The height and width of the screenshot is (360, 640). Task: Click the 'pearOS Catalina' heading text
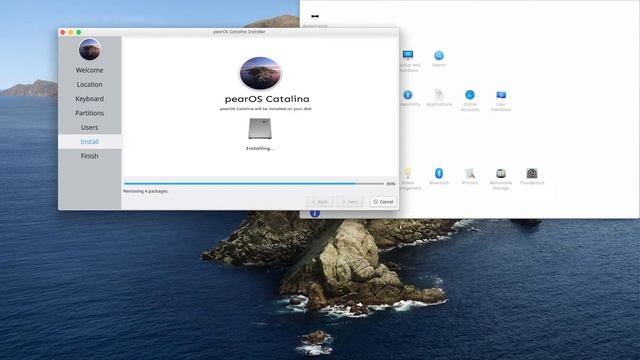click(x=267, y=99)
